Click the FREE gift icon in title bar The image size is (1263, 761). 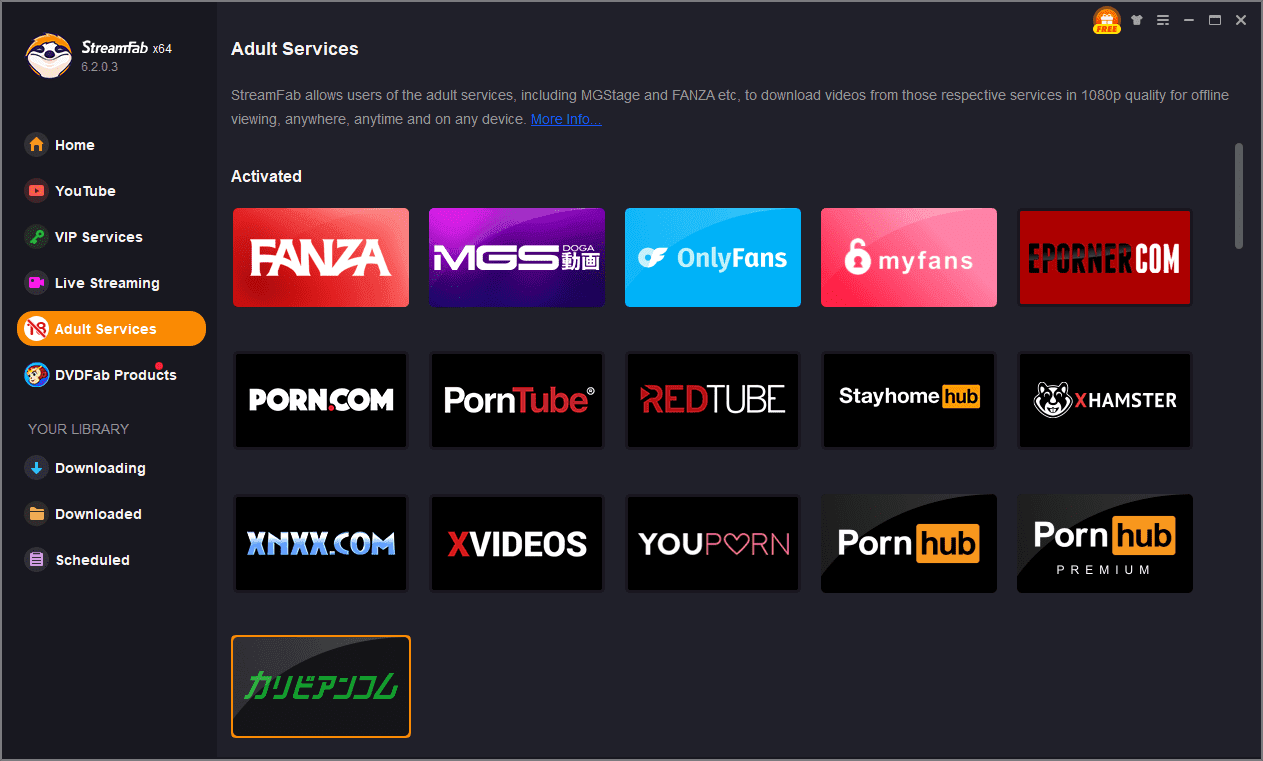coord(1107,21)
